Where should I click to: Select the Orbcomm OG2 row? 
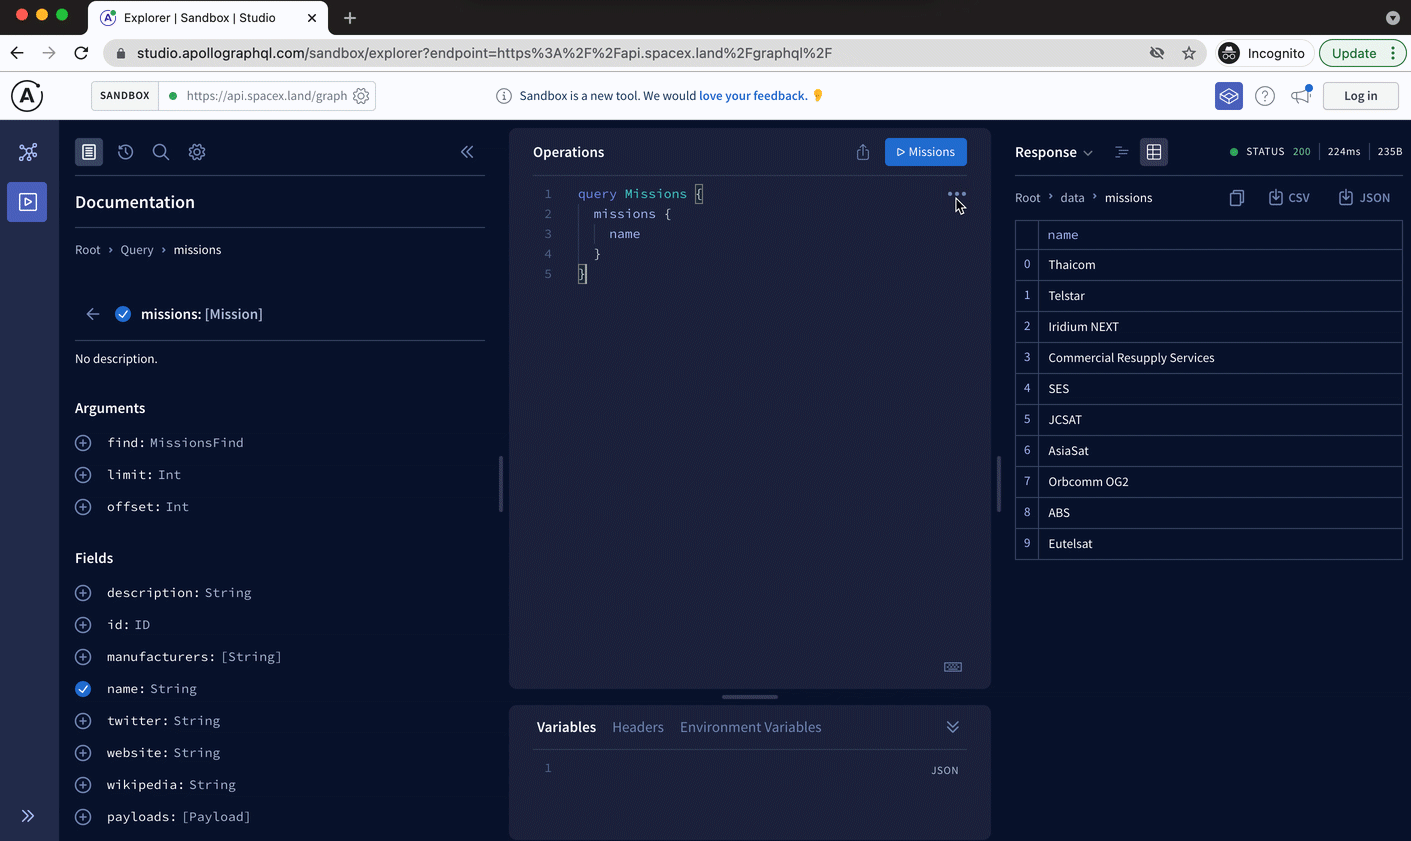[1208, 482]
